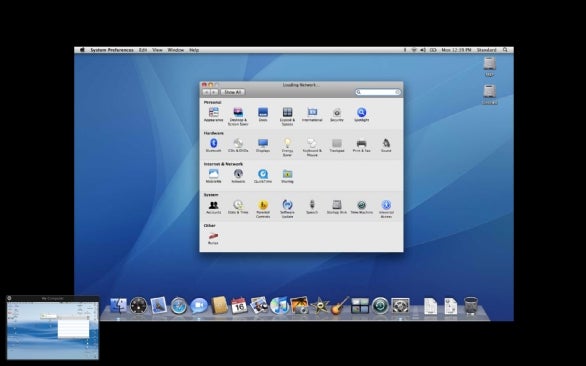Open the Energy Saver preference pane
This screenshot has height=366, width=586.
point(287,147)
